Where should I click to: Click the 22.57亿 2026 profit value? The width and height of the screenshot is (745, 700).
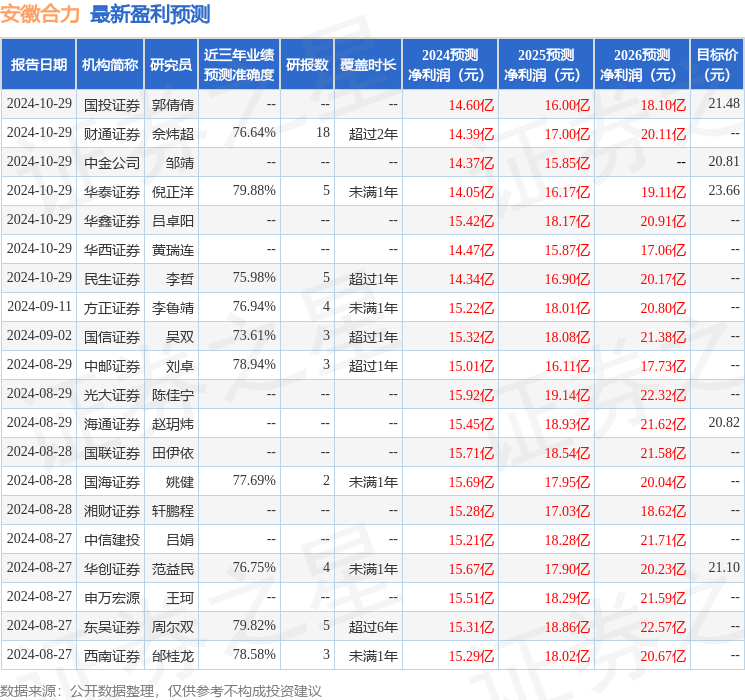click(663, 627)
